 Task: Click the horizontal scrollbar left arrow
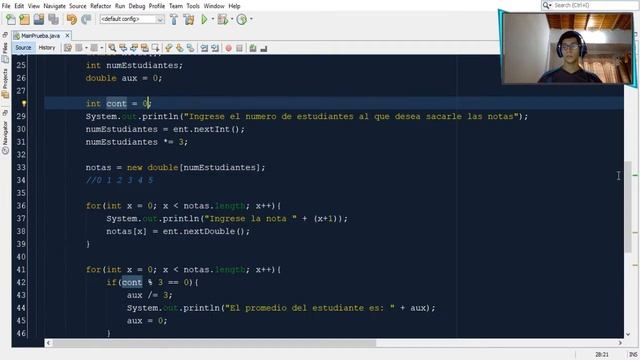click(x=49, y=343)
